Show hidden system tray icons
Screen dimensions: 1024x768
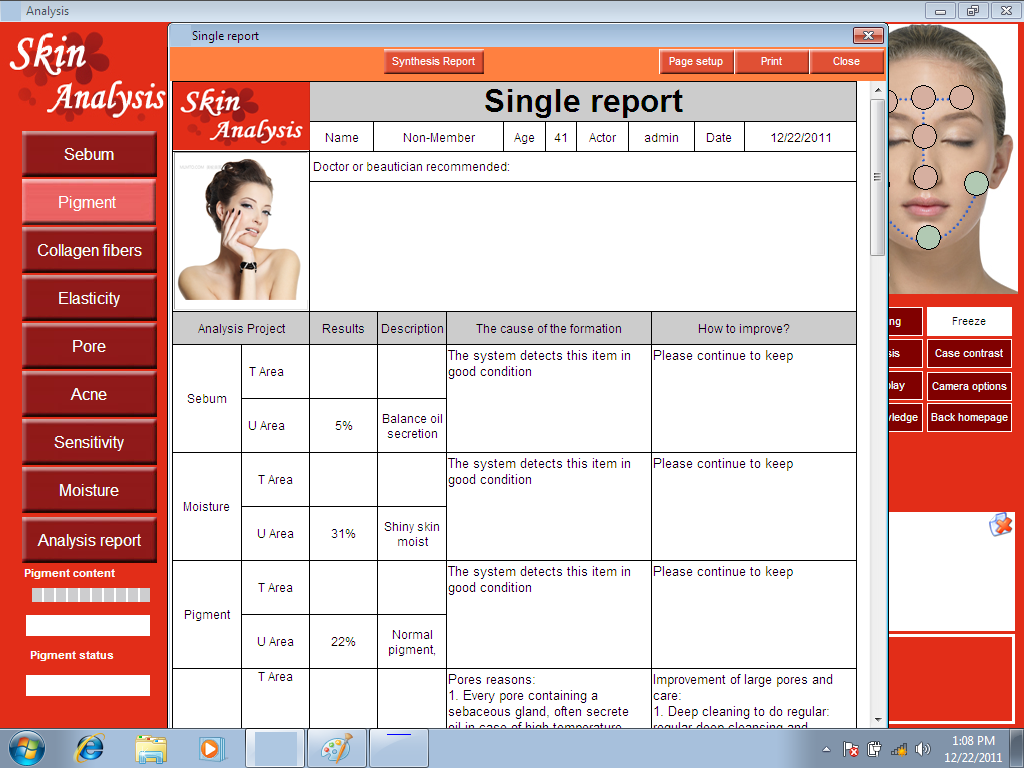827,749
